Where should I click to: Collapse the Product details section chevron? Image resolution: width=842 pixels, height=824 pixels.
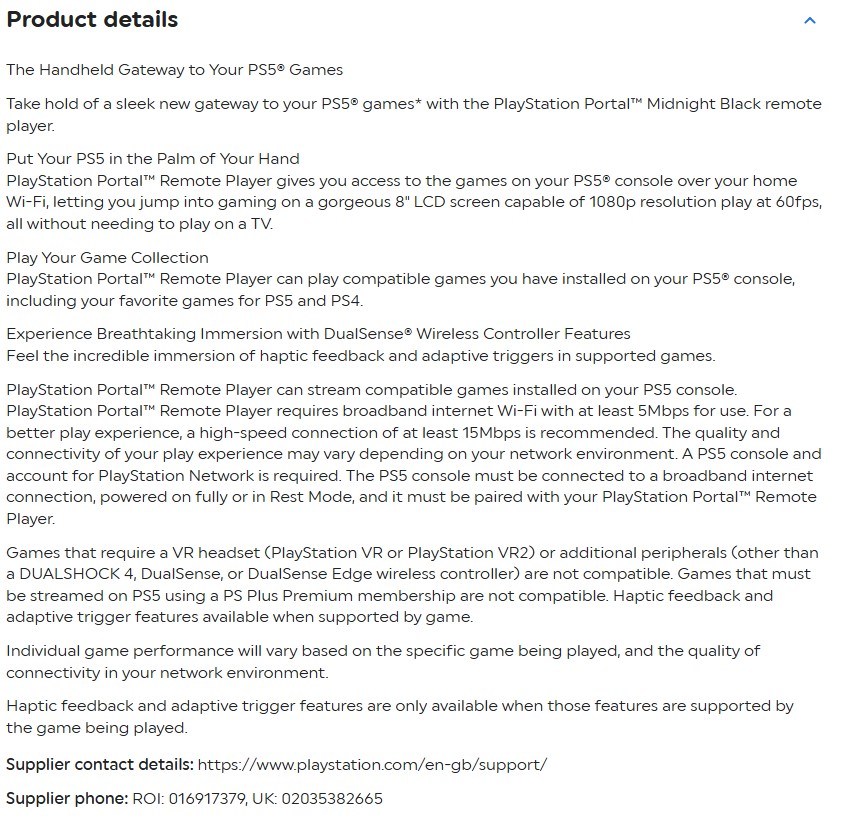click(x=810, y=21)
